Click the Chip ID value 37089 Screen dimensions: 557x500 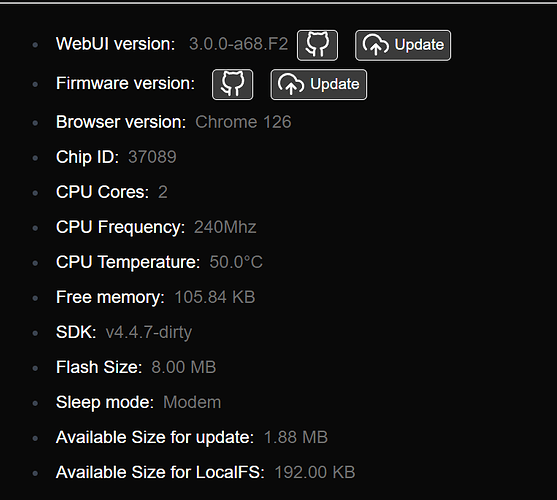click(x=152, y=157)
